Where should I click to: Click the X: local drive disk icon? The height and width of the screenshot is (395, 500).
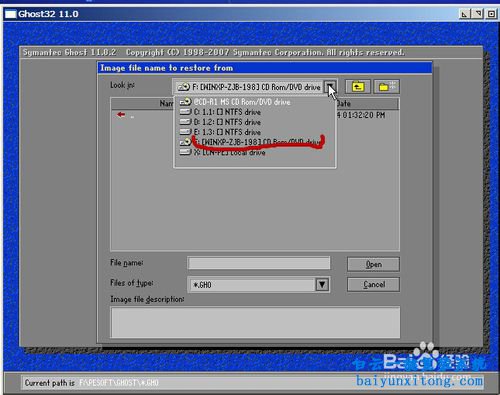[185, 152]
